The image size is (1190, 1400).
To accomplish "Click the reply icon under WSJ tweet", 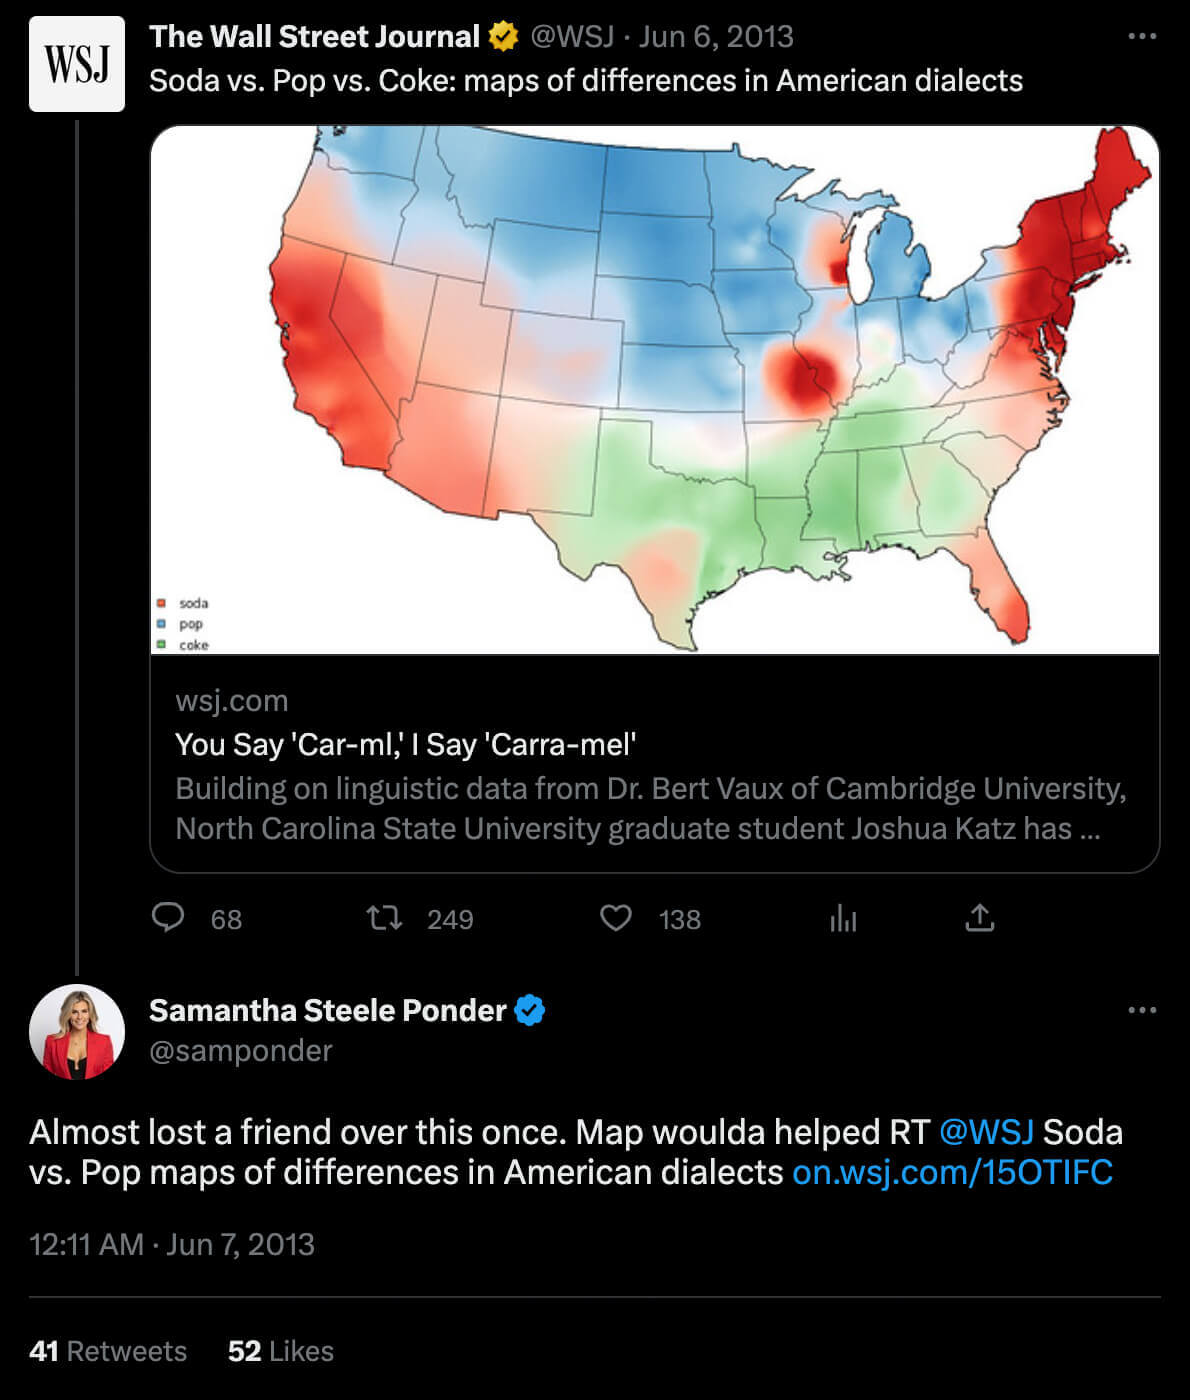I will click(x=168, y=917).
